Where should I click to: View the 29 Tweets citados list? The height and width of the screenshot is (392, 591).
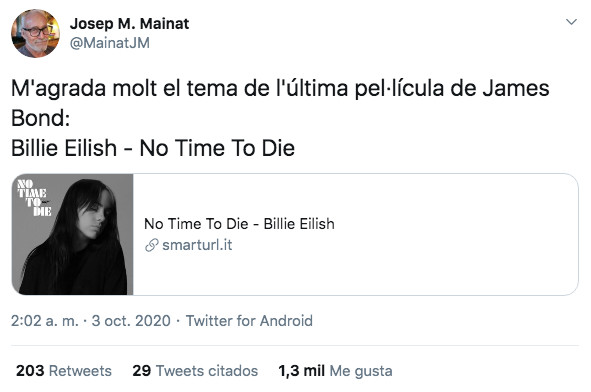195,371
